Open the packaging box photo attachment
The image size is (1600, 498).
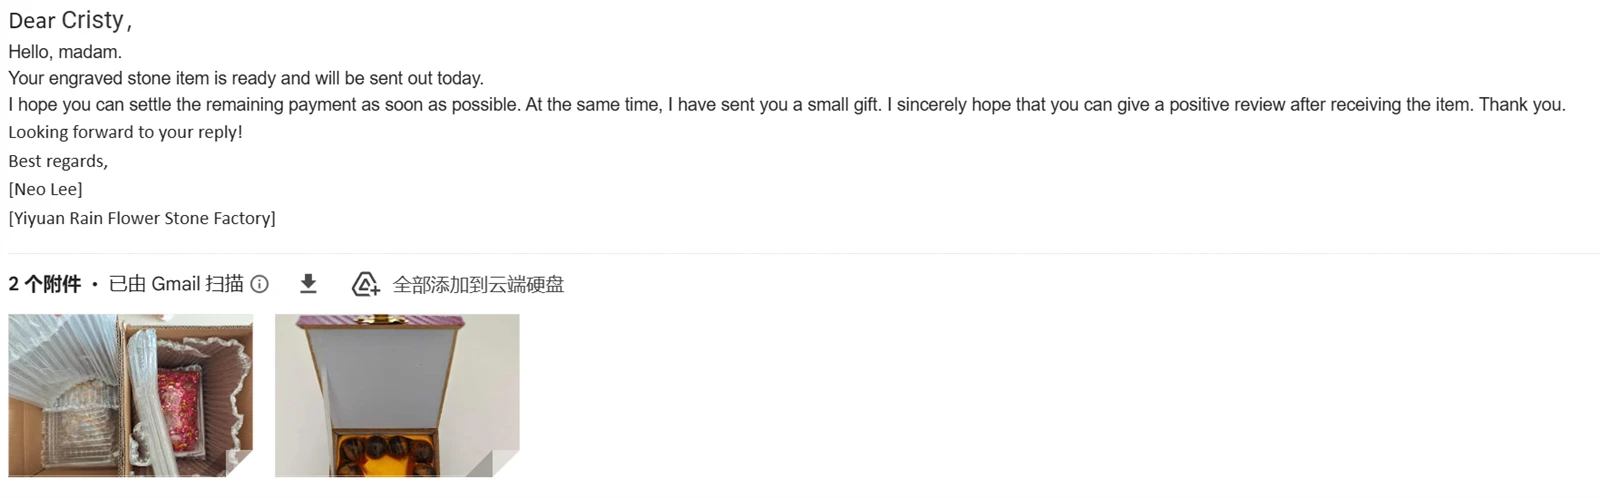coord(130,395)
